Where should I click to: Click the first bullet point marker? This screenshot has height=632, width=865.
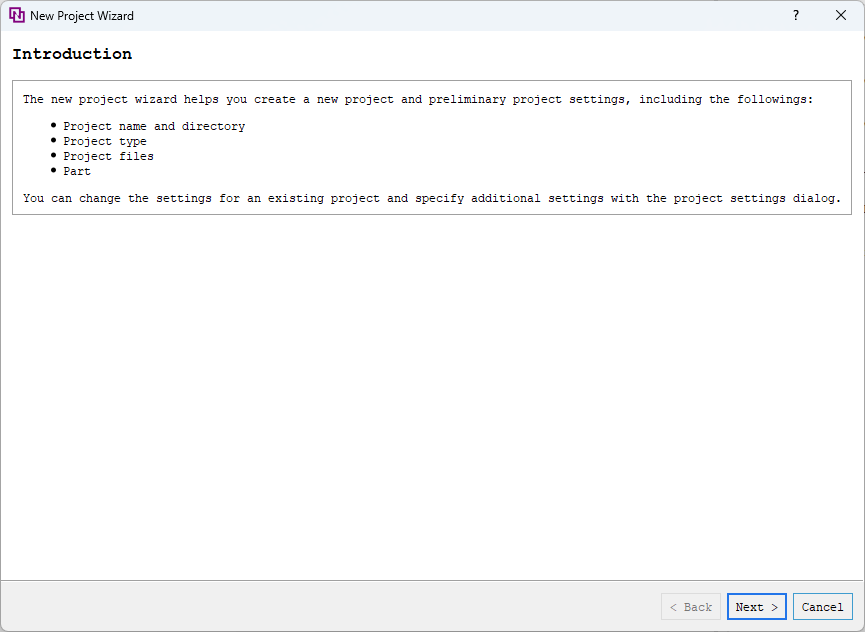tap(54, 125)
